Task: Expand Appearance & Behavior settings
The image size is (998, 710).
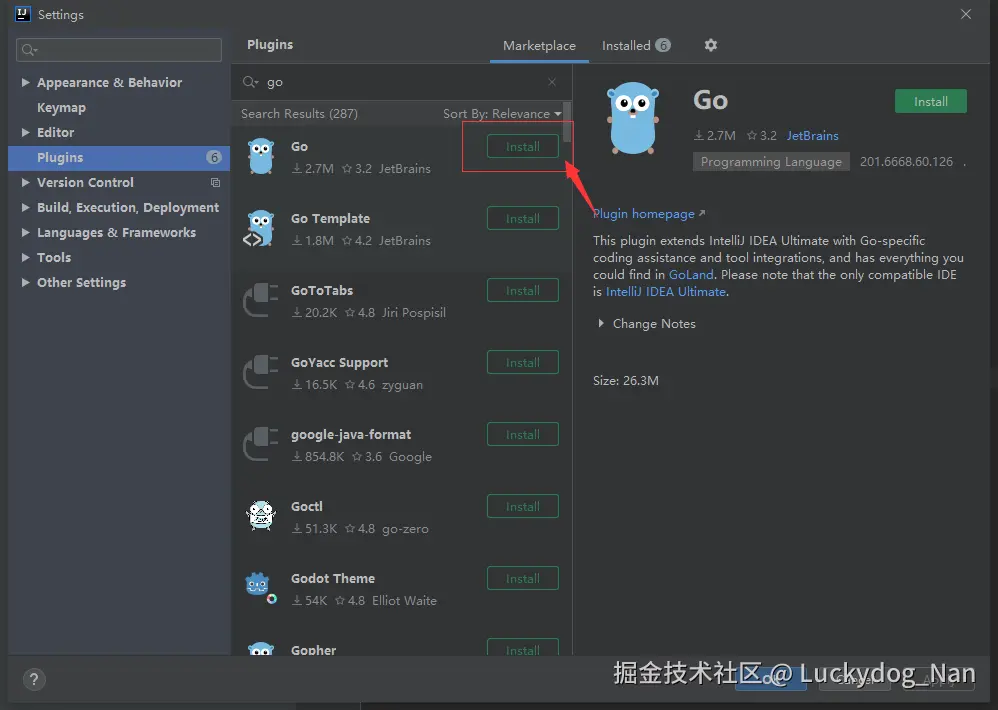Action: click(25, 82)
